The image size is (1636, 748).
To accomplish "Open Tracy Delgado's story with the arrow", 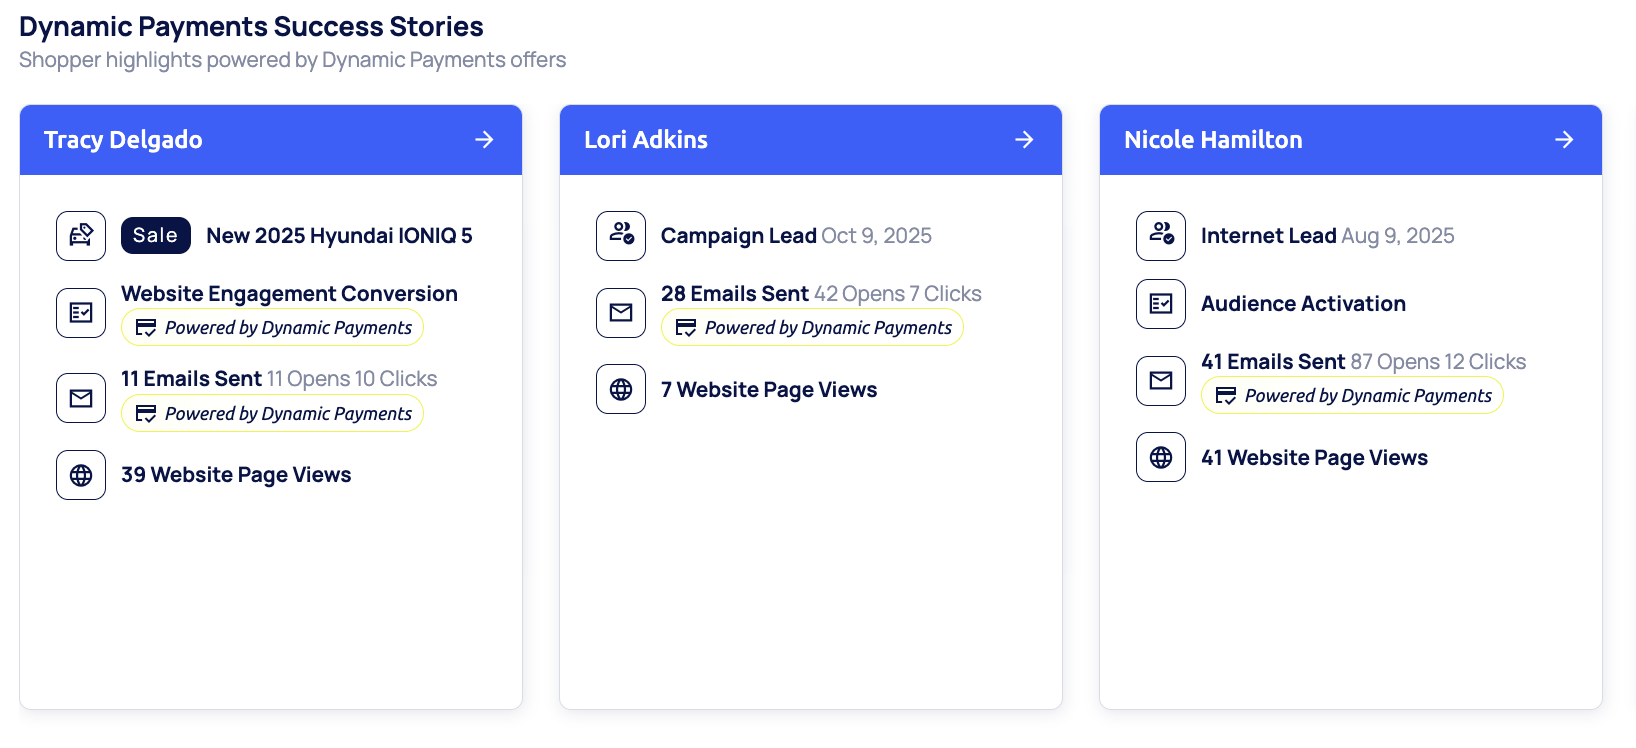I will [x=484, y=140].
